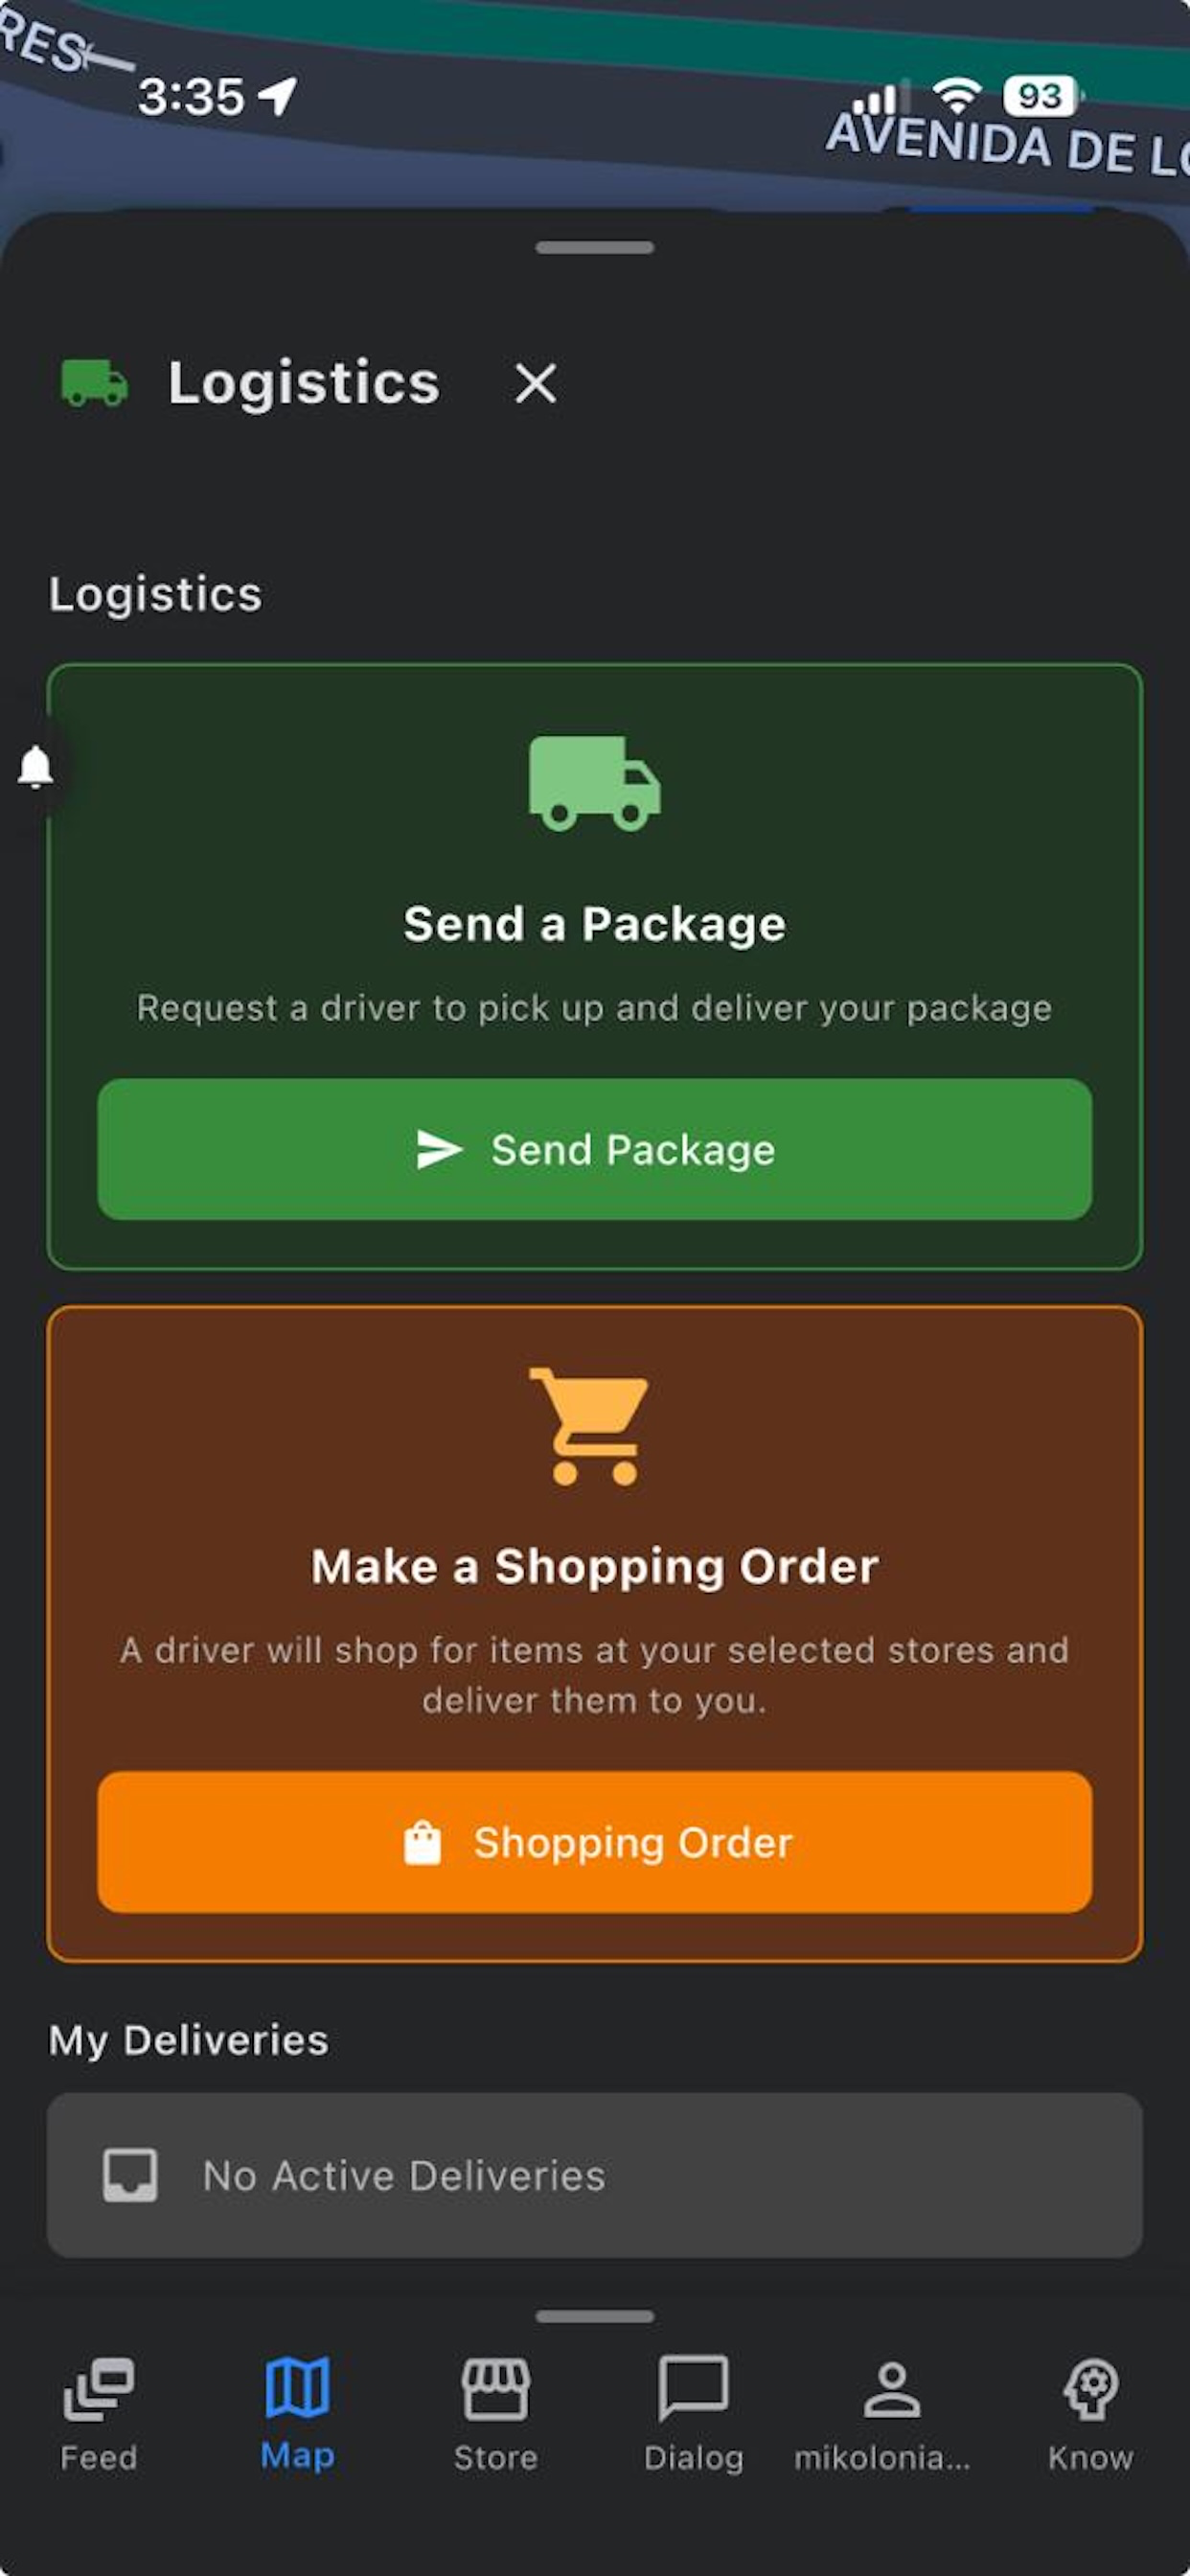Switch to the Feed tab
Screen dimensions: 1190x2576
[x=99, y=2415]
